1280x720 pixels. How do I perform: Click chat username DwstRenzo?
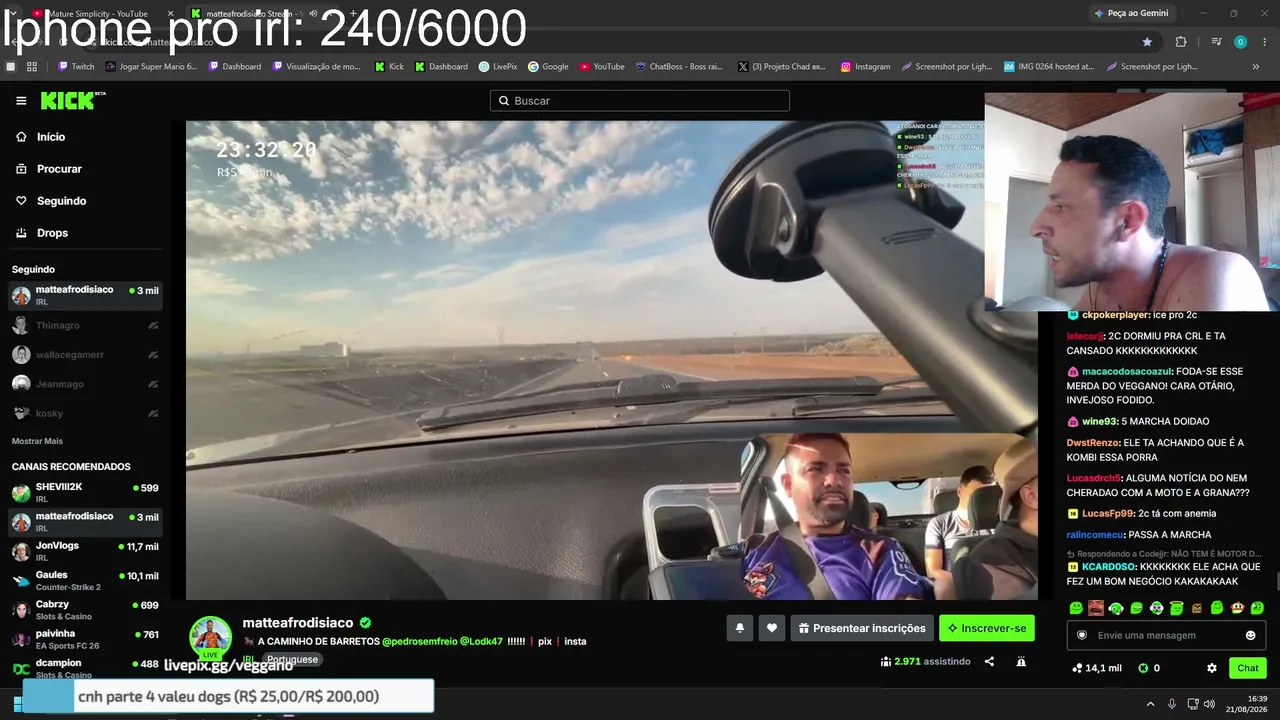coord(1094,443)
